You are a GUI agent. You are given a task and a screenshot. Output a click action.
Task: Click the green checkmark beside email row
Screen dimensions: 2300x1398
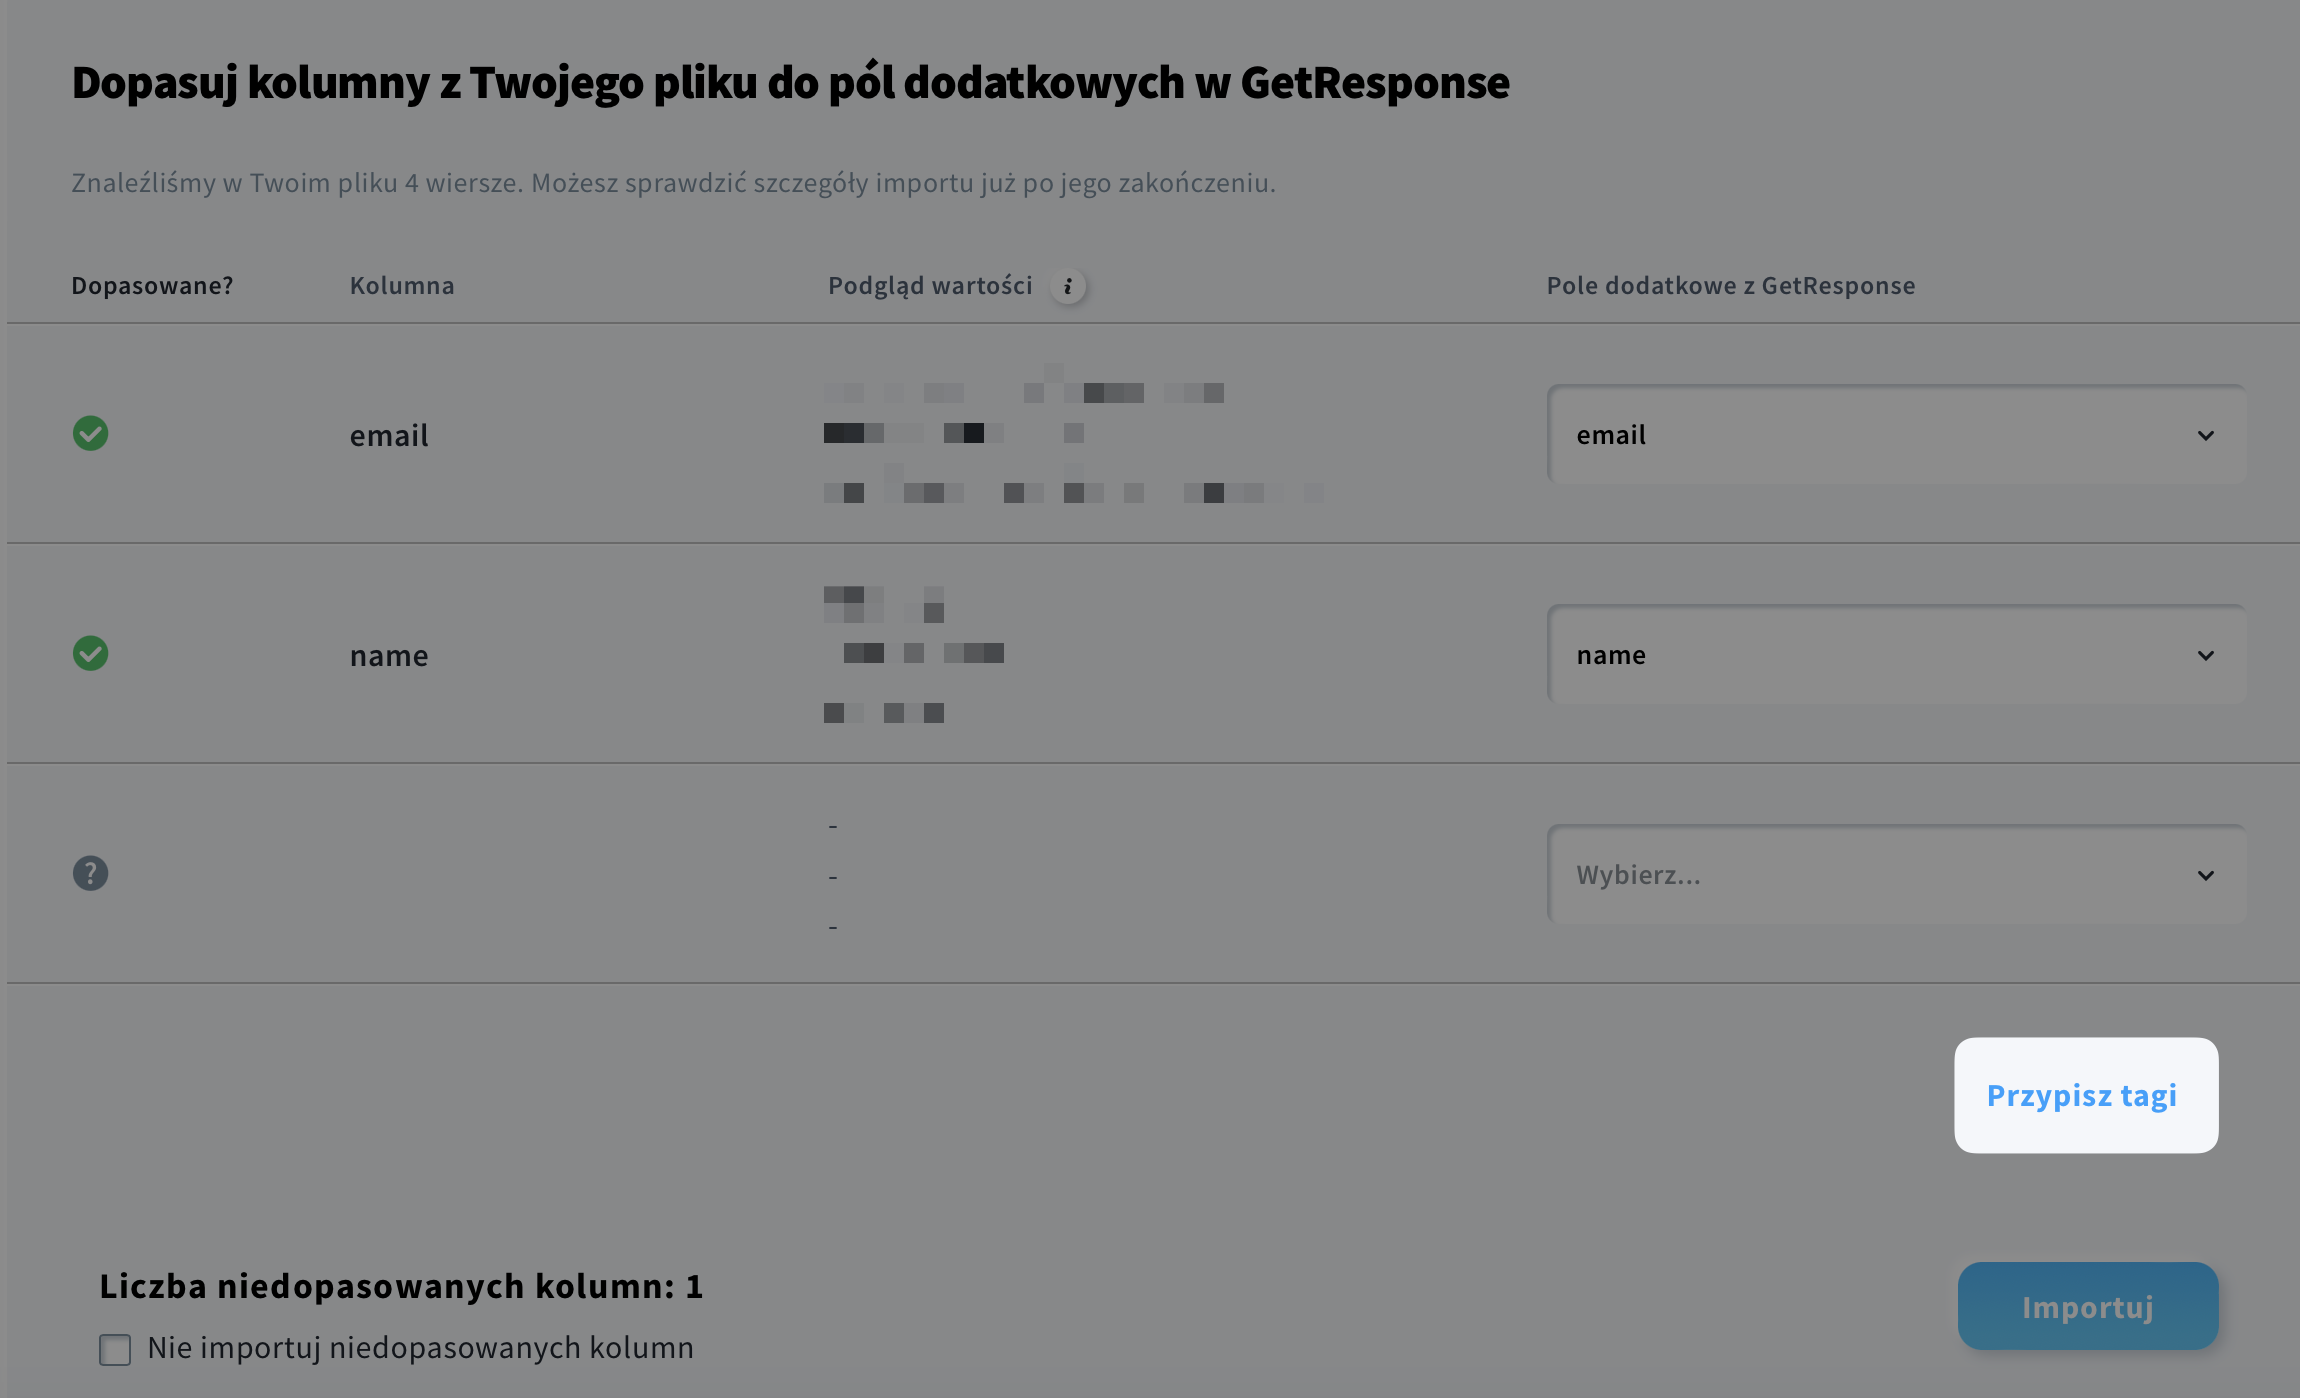coord(90,434)
